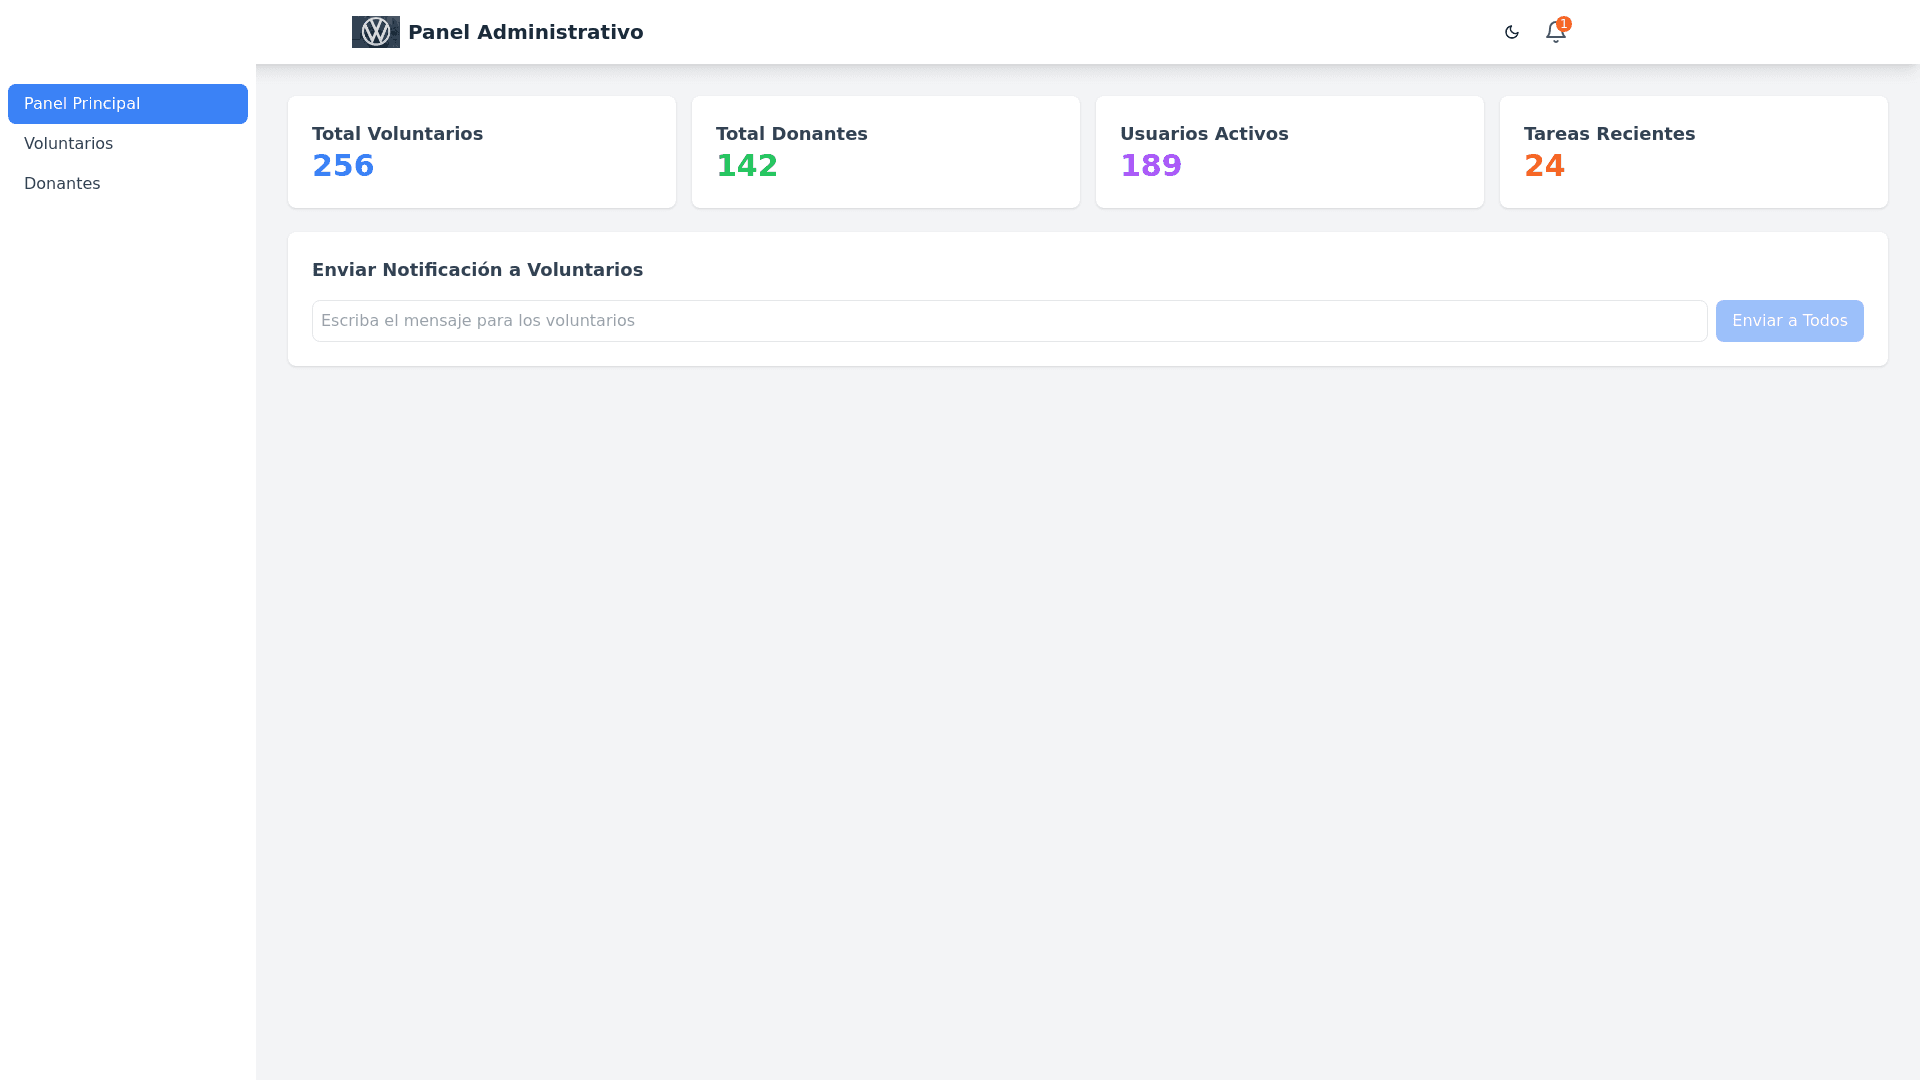Click the orange 24 recent tasks count
The image size is (1920, 1080).
coord(1543,166)
